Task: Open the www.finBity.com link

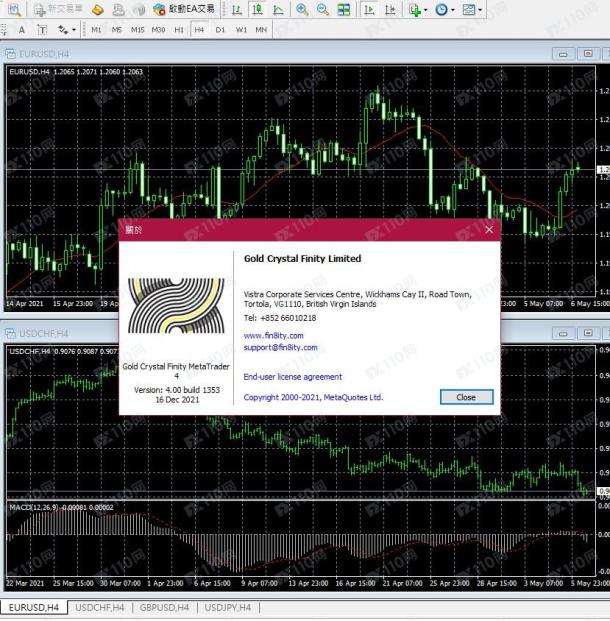Action: (x=274, y=335)
